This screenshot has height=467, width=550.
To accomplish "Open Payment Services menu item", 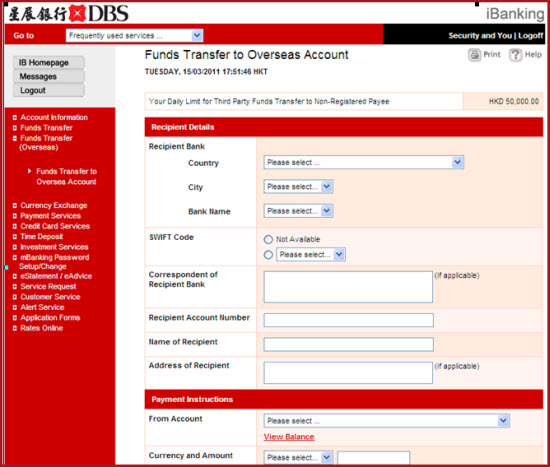I will coord(51,216).
